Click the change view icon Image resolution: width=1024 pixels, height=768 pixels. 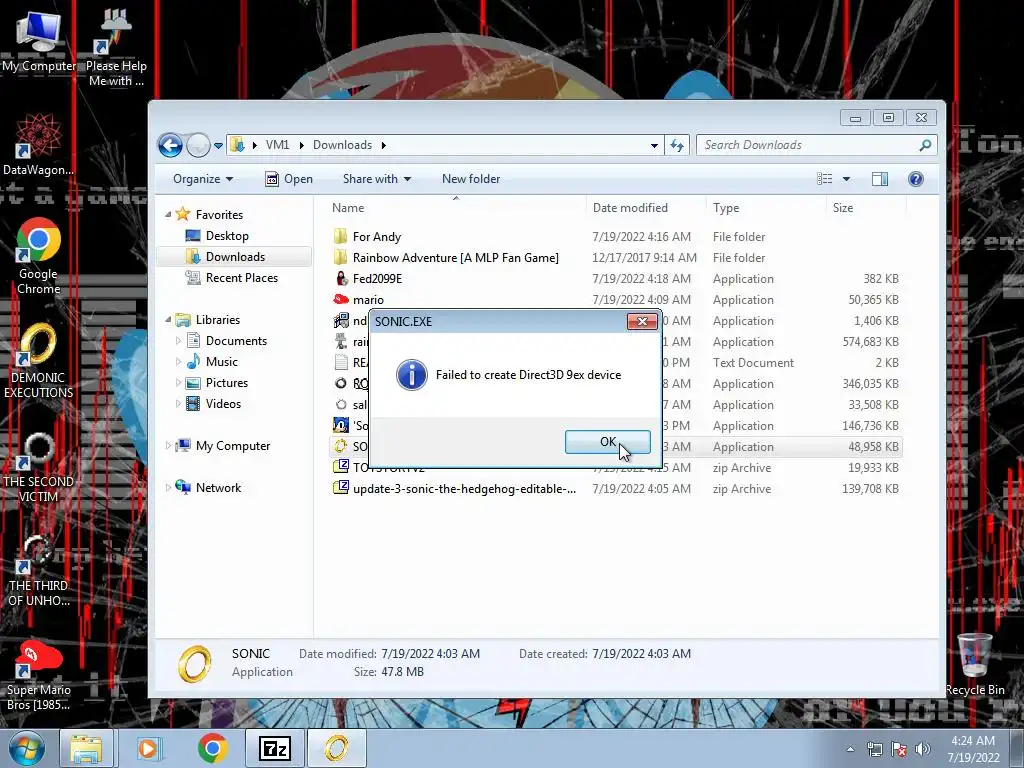(x=825, y=179)
